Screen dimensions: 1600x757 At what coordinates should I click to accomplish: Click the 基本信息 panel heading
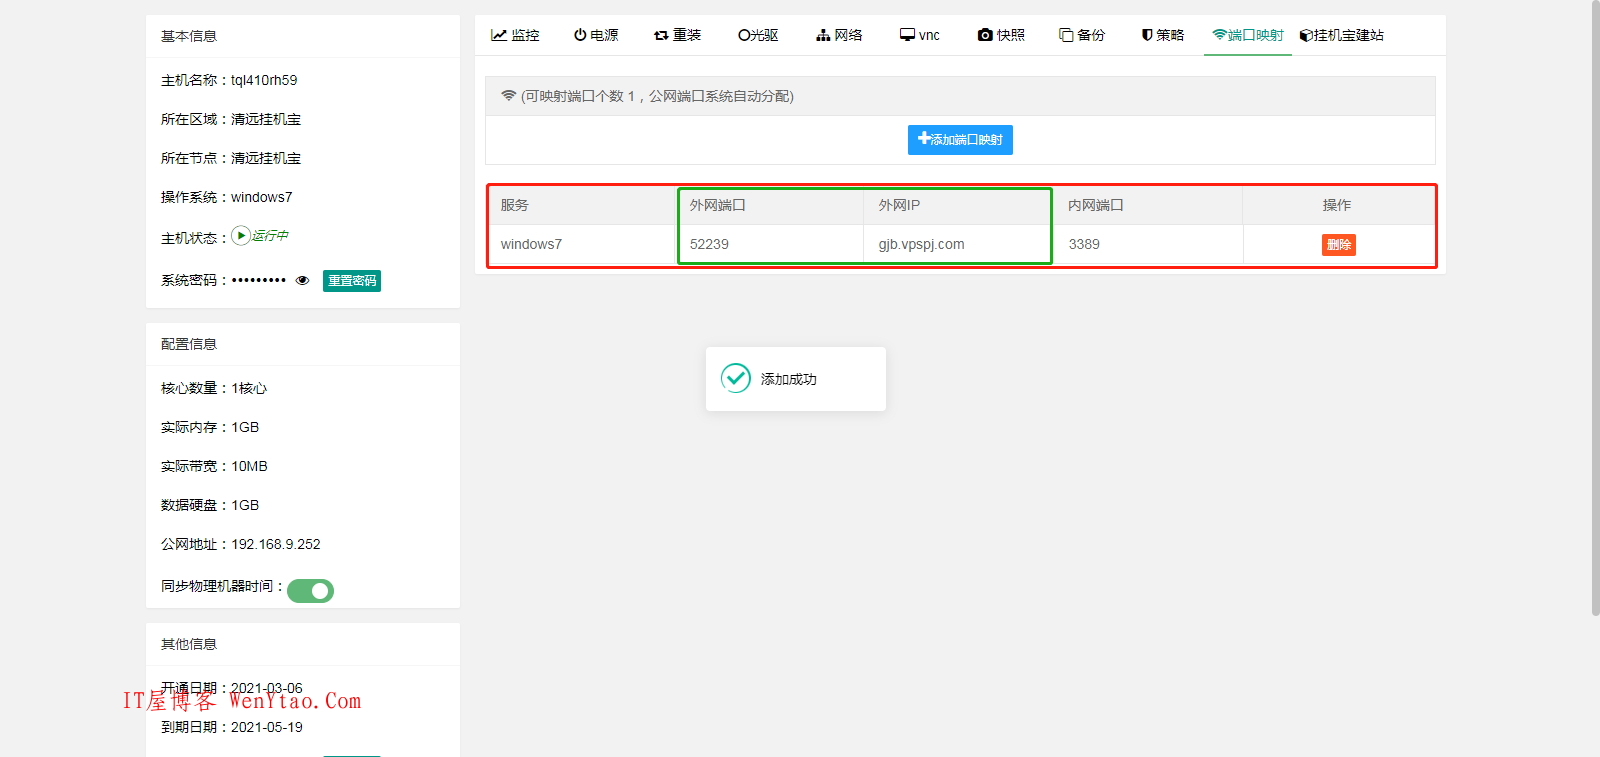click(189, 36)
